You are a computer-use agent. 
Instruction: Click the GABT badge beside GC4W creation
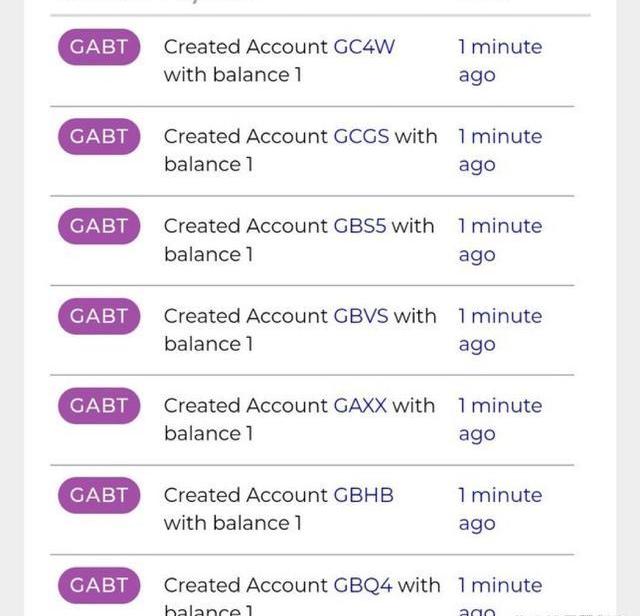(99, 47)
